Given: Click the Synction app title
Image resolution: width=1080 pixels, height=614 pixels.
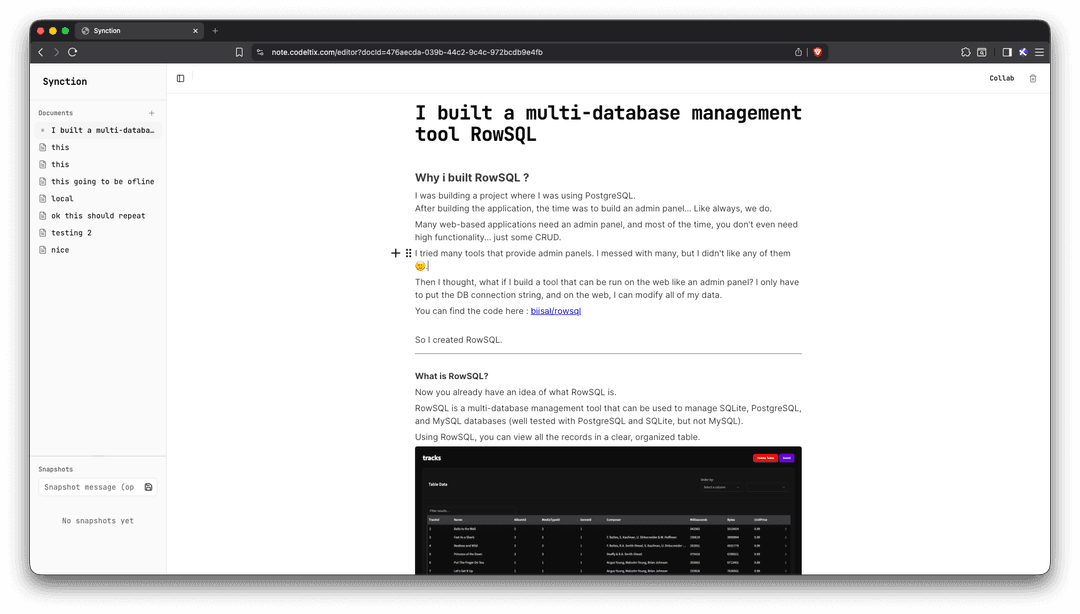Looking at the screenshot, I should [x=65, y=81].
